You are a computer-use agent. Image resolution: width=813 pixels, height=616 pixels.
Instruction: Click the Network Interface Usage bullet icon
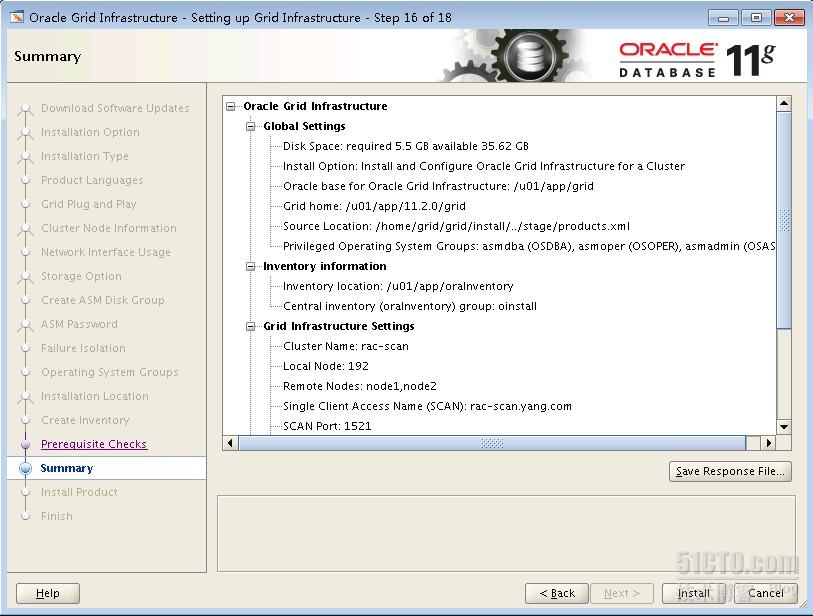click(25, 253)
